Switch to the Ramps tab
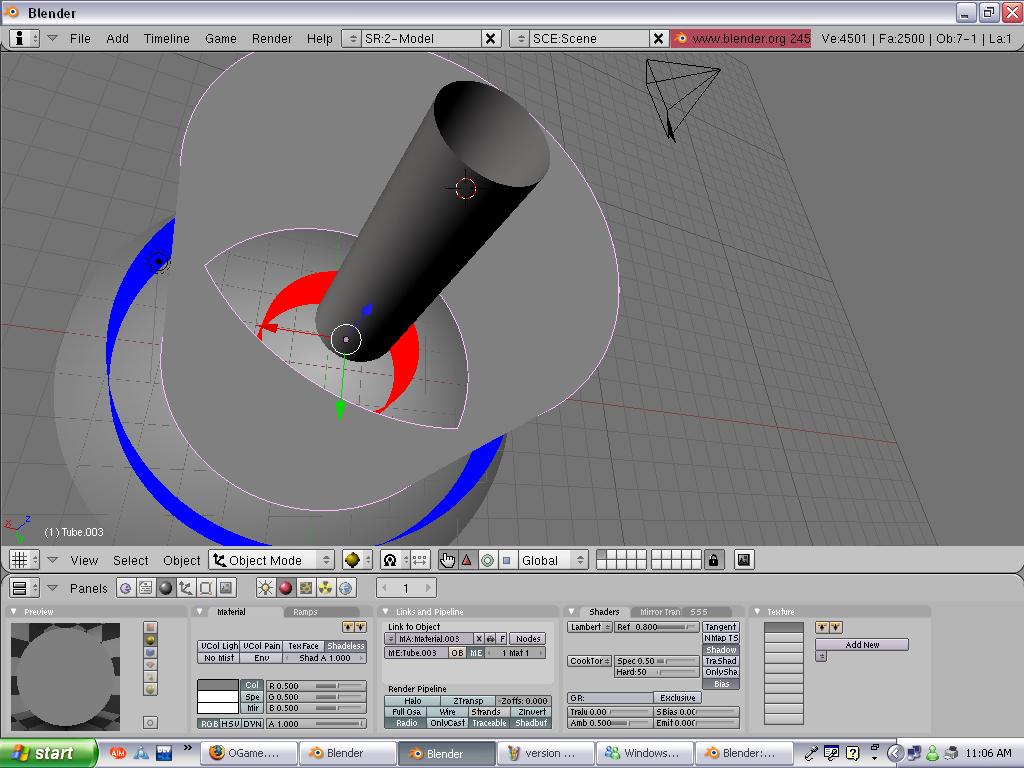 point(305,612)
